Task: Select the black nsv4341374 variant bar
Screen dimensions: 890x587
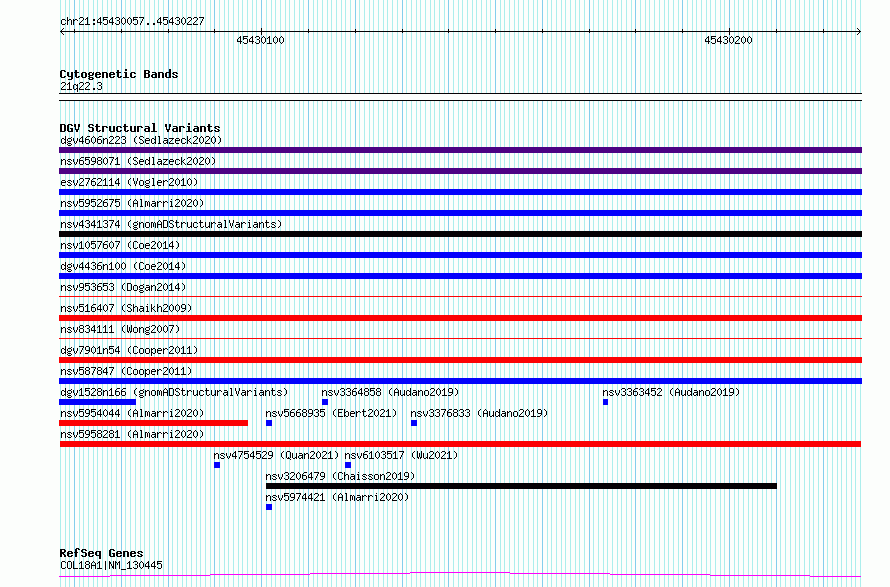Action: pos(460,234)
